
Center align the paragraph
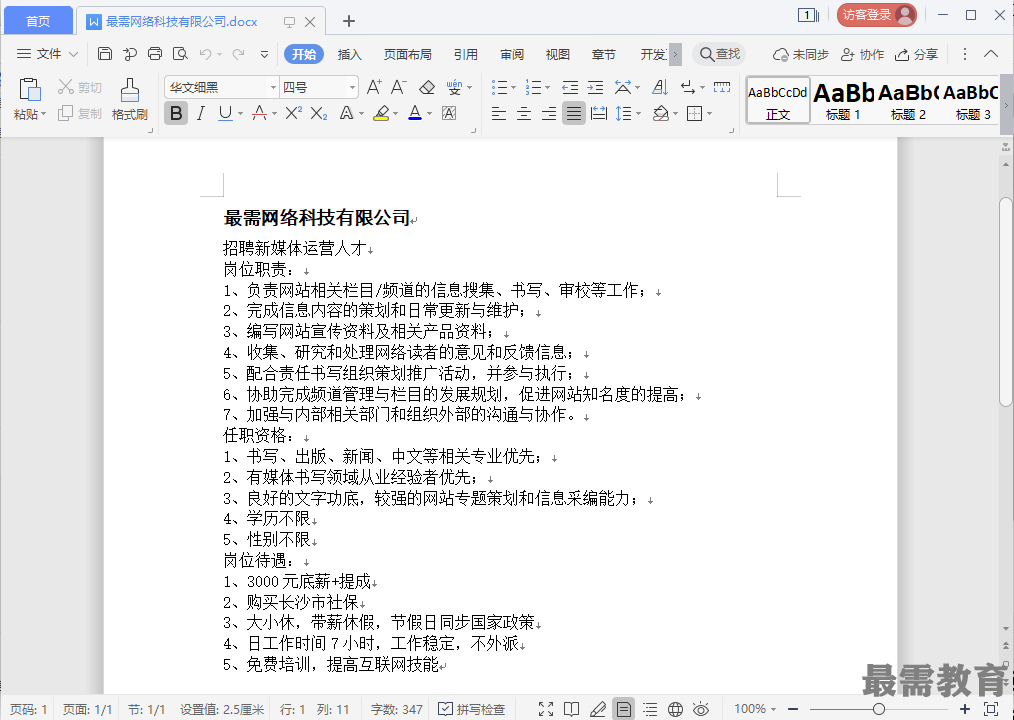click(x=524, y=114)
